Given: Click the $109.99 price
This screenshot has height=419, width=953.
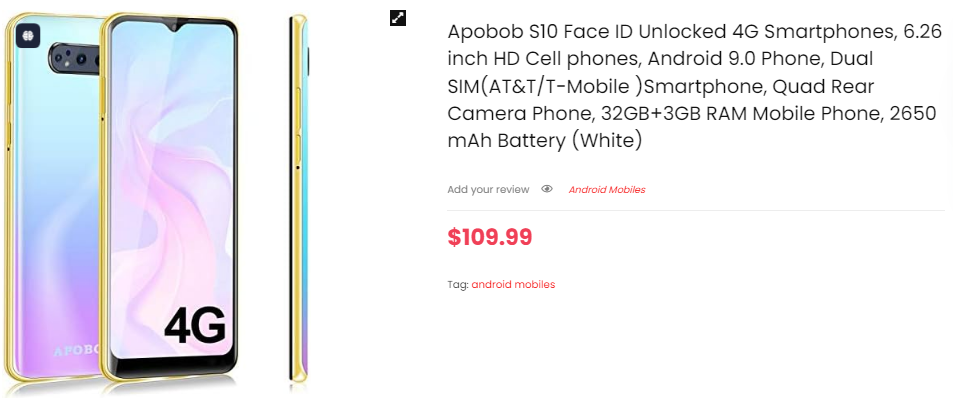Looking at the screenshot, I should point(490,237).
